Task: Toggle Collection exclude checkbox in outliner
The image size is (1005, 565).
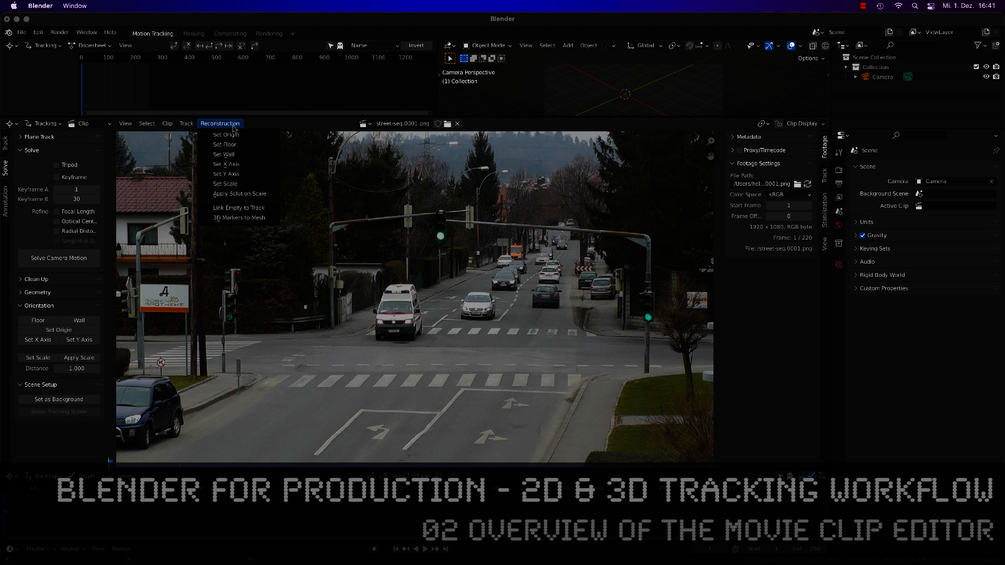Action: pos(976,67)
